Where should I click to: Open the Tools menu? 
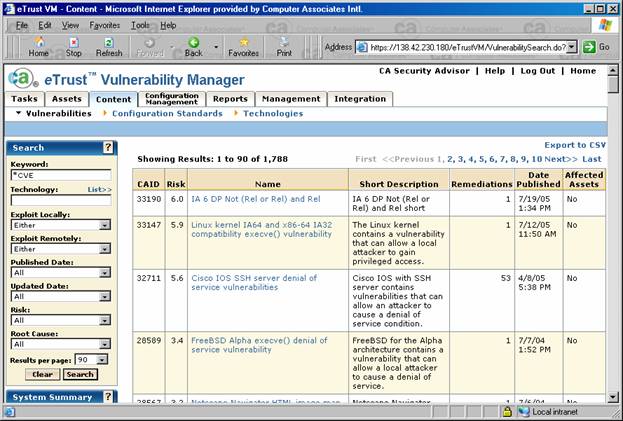(141, 24)
